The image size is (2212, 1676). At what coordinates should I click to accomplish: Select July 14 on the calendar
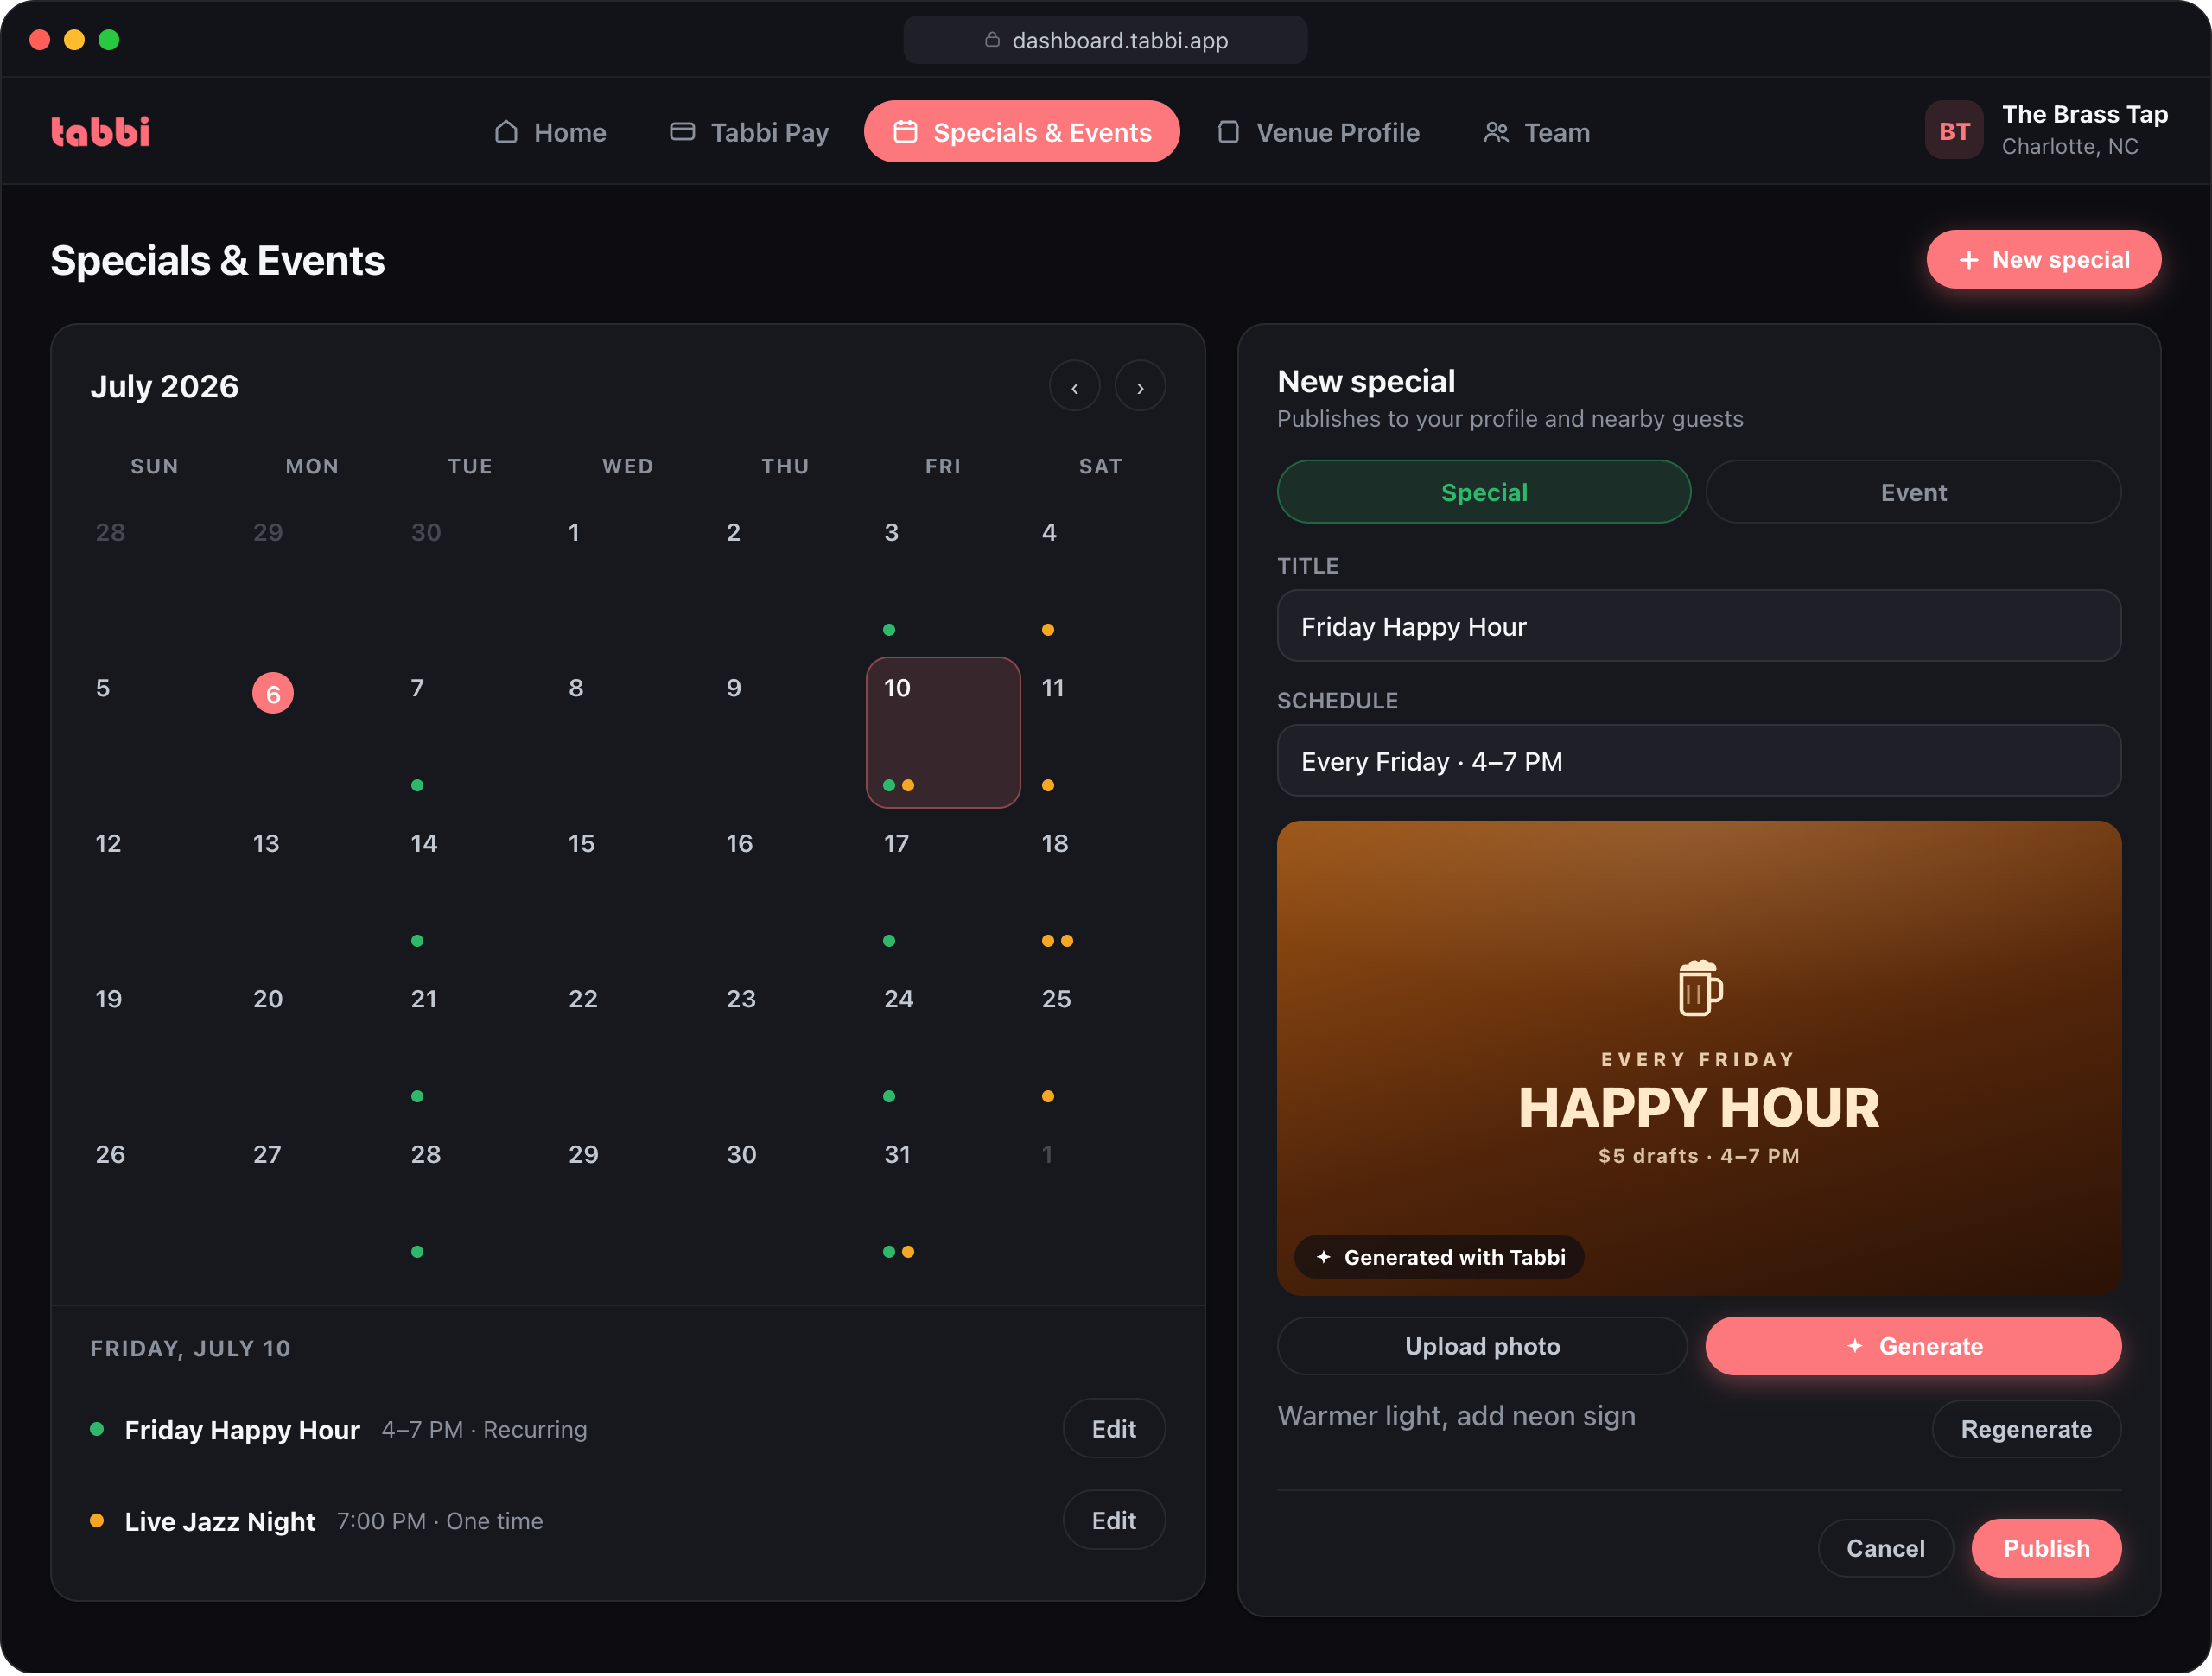[470, 889]
